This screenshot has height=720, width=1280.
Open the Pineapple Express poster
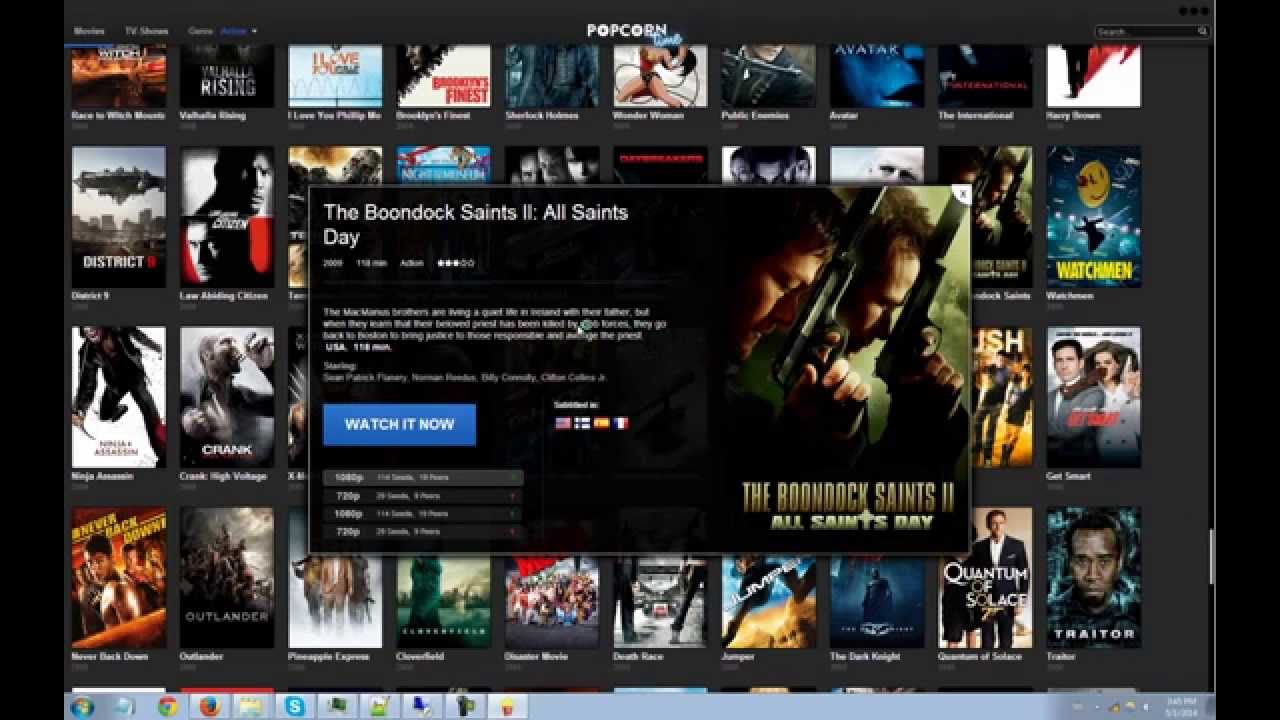335,601
